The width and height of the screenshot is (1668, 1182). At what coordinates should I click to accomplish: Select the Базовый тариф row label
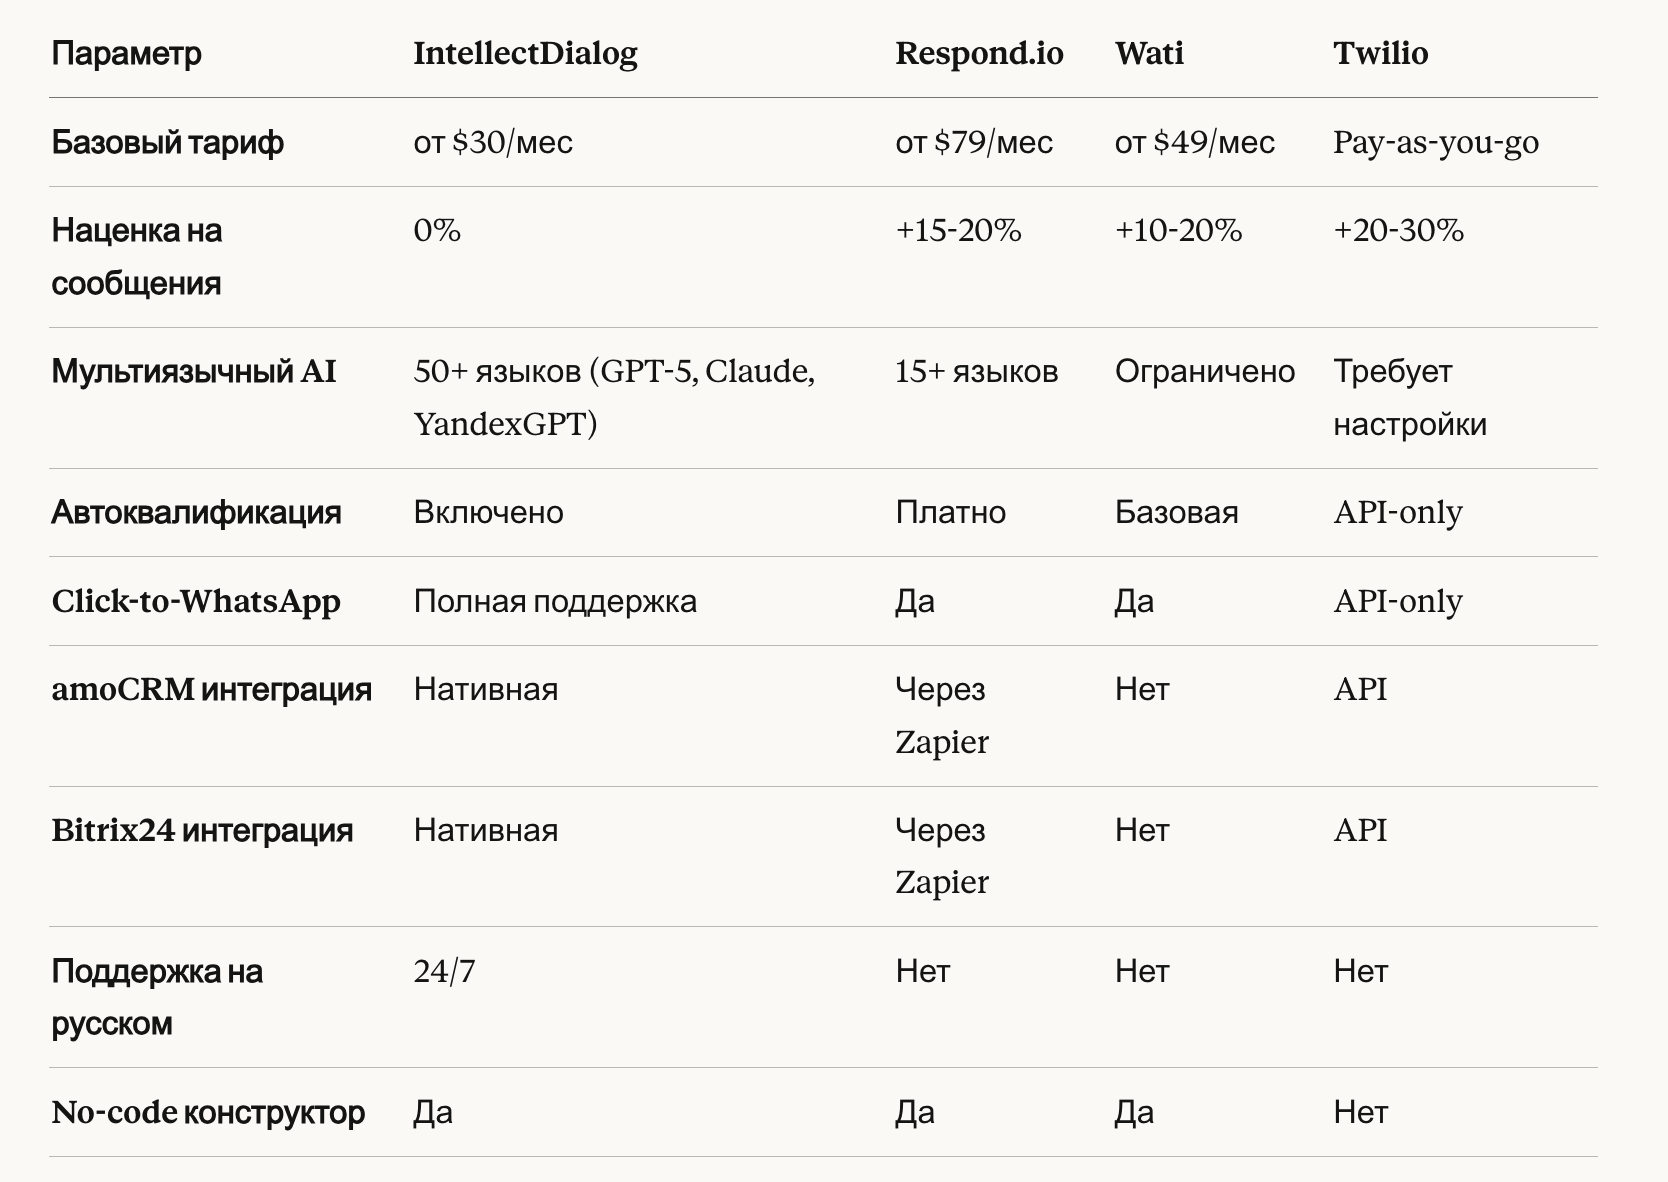tap(167, 142)
